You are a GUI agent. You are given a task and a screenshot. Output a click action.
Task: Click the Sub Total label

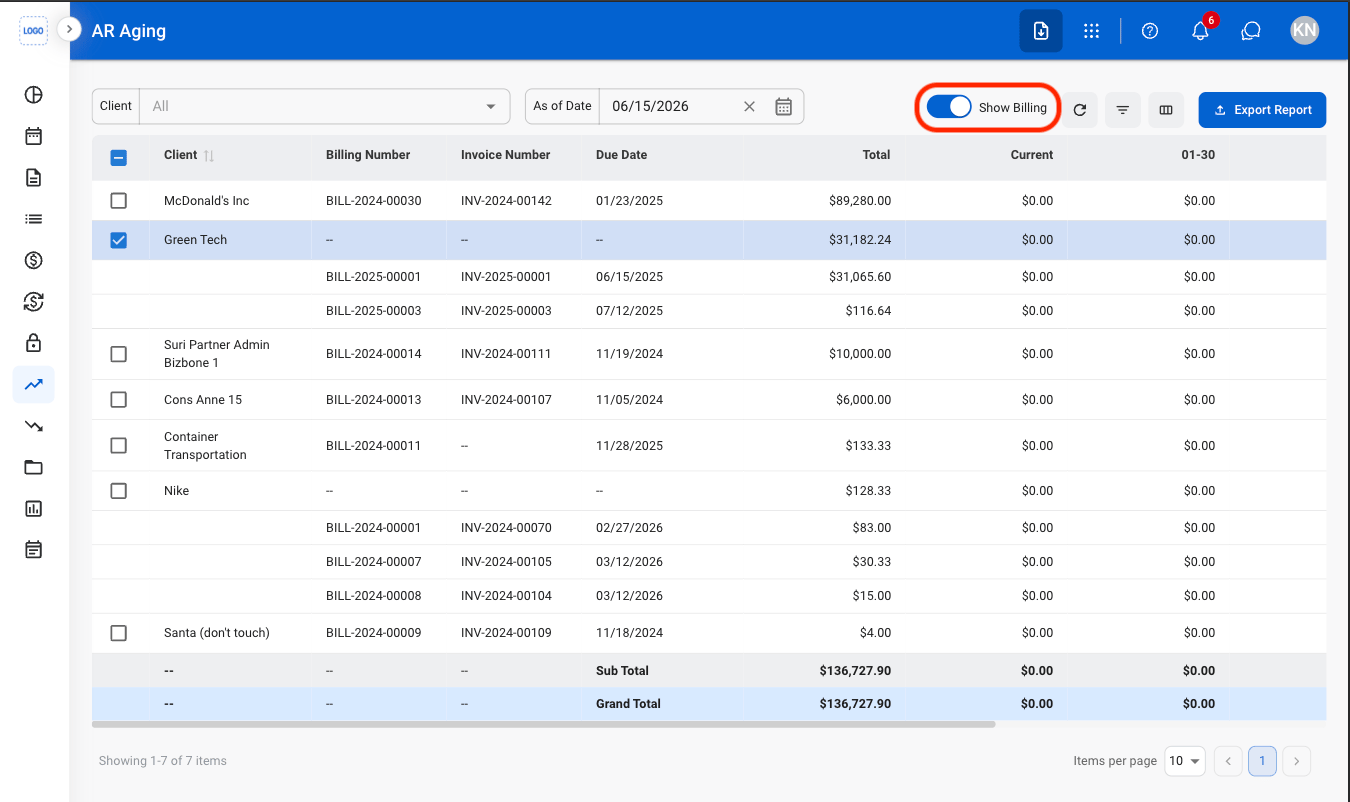tap(622, 671)
